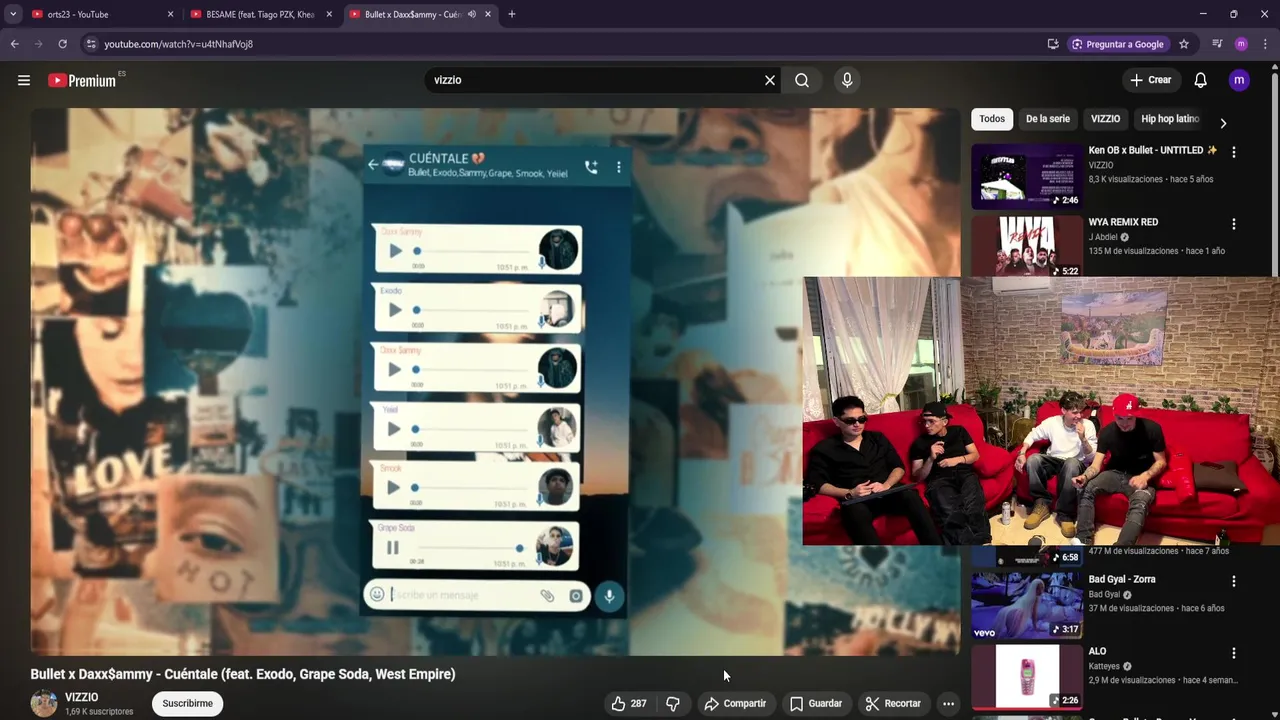Click the Suscribirme button
The image size is (1280, 720).
[x=188, y=703]
